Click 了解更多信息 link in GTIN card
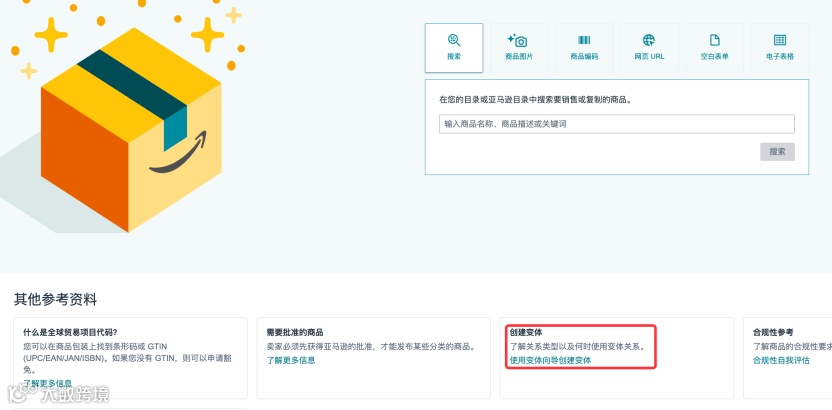 (x=48, y=382)
